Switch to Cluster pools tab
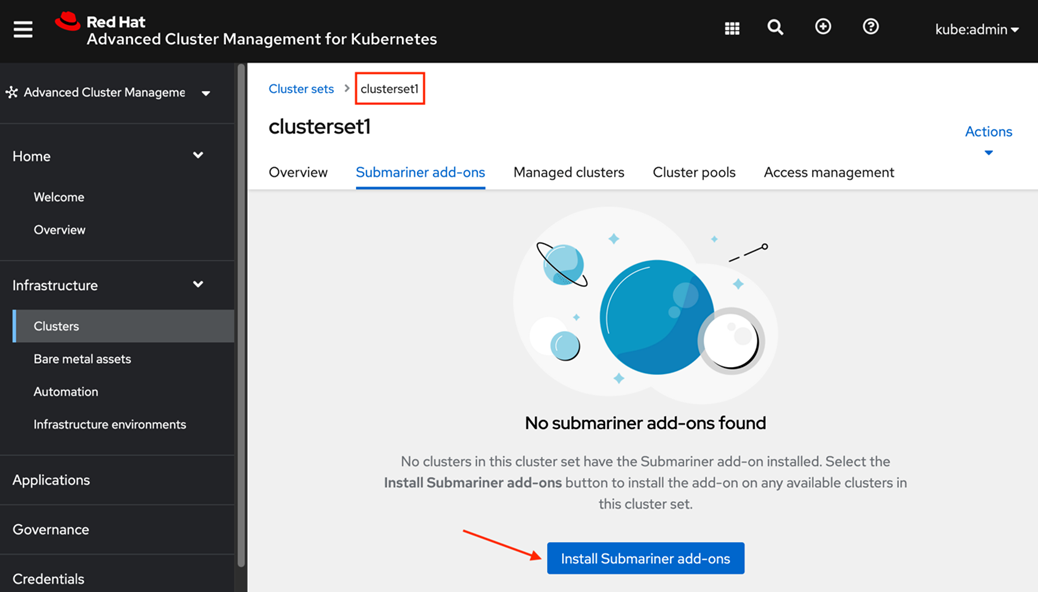The height and width of the screenshot is (592, 1038). click(694, 172)
